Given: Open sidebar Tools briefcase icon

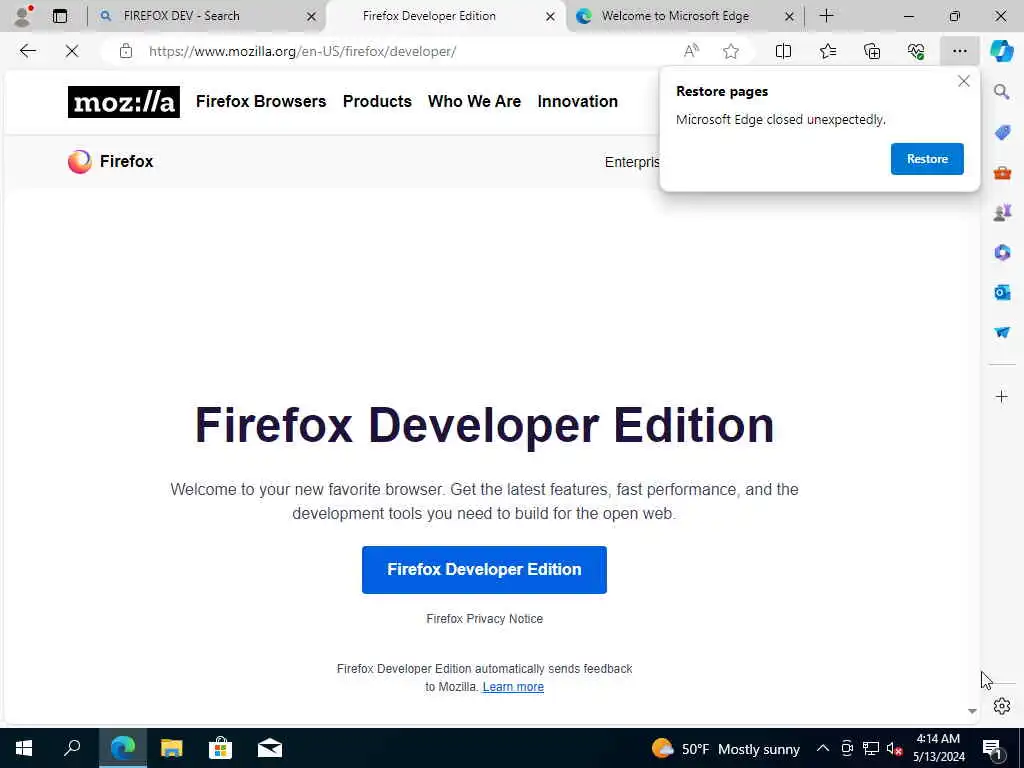Looking at the screenshot, I should (1002, 172).
